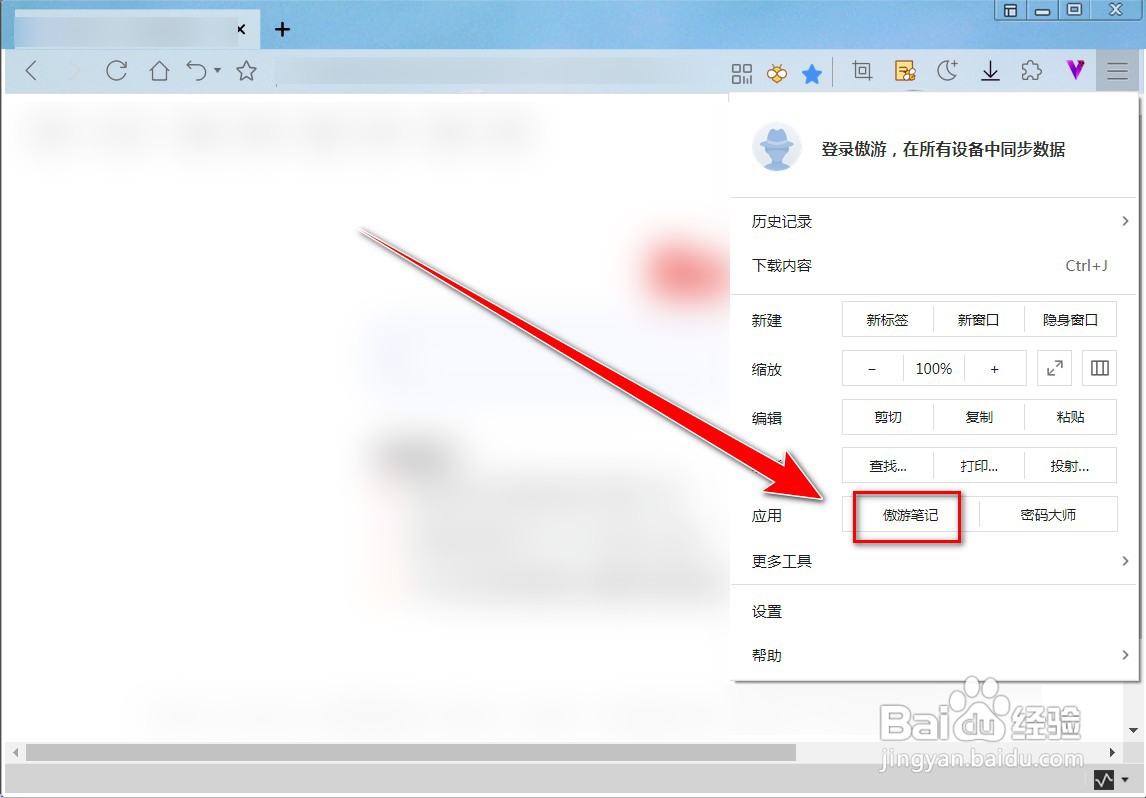Open the Maxnote notes toolbar icon

click(906, 71)
